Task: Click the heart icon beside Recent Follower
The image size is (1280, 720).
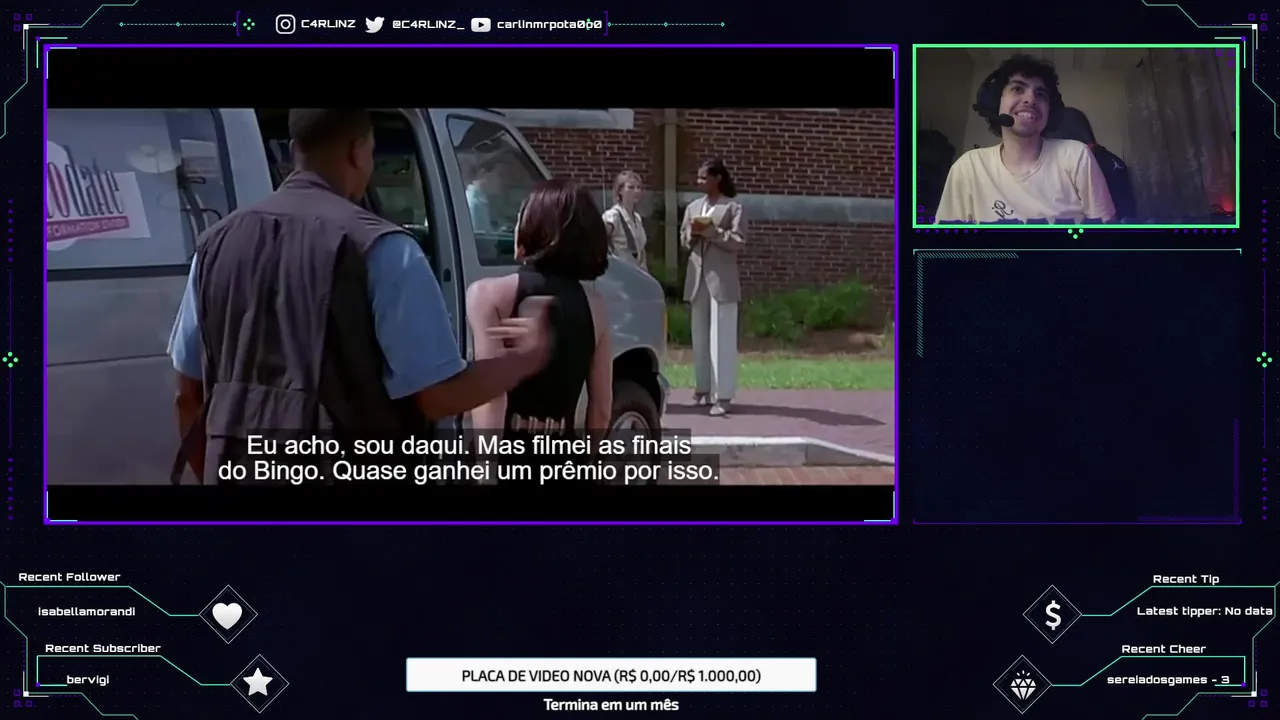Action: [x=227, y=615]
